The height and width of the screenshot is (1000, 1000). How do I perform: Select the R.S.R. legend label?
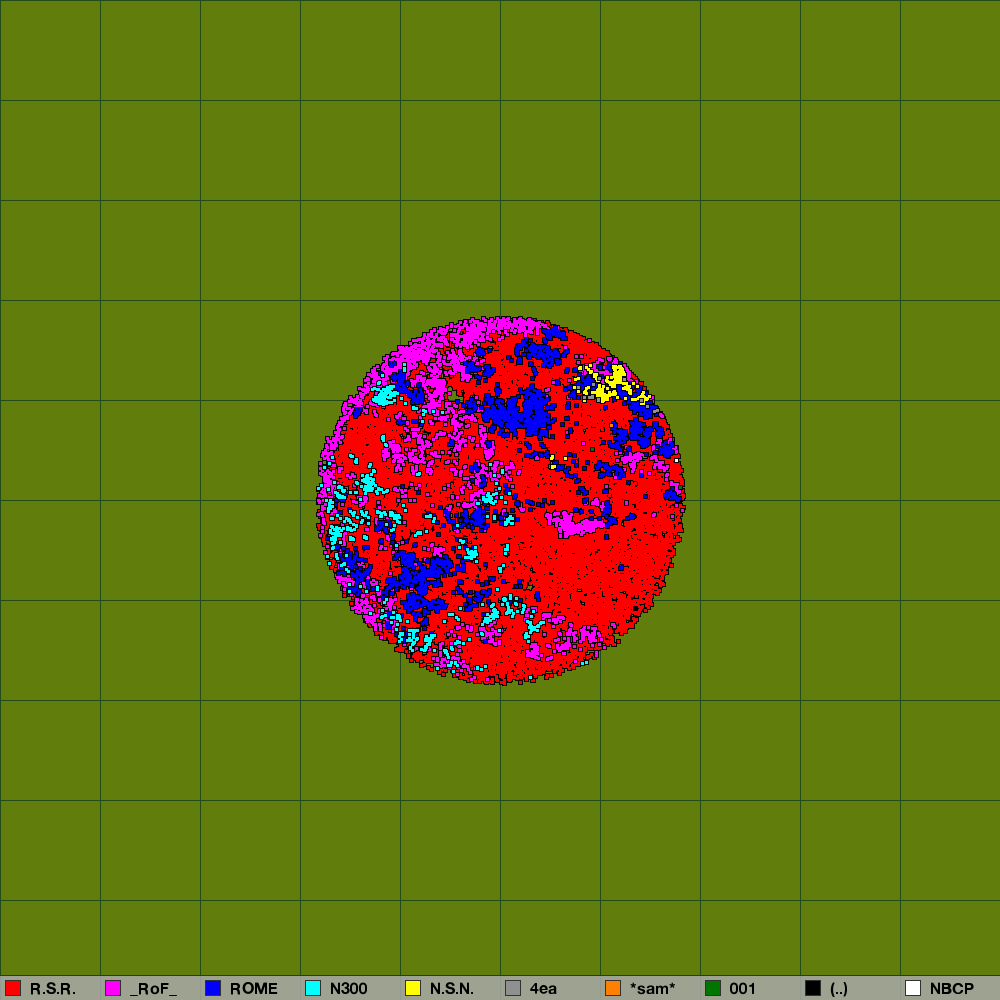tap(52, 989)
